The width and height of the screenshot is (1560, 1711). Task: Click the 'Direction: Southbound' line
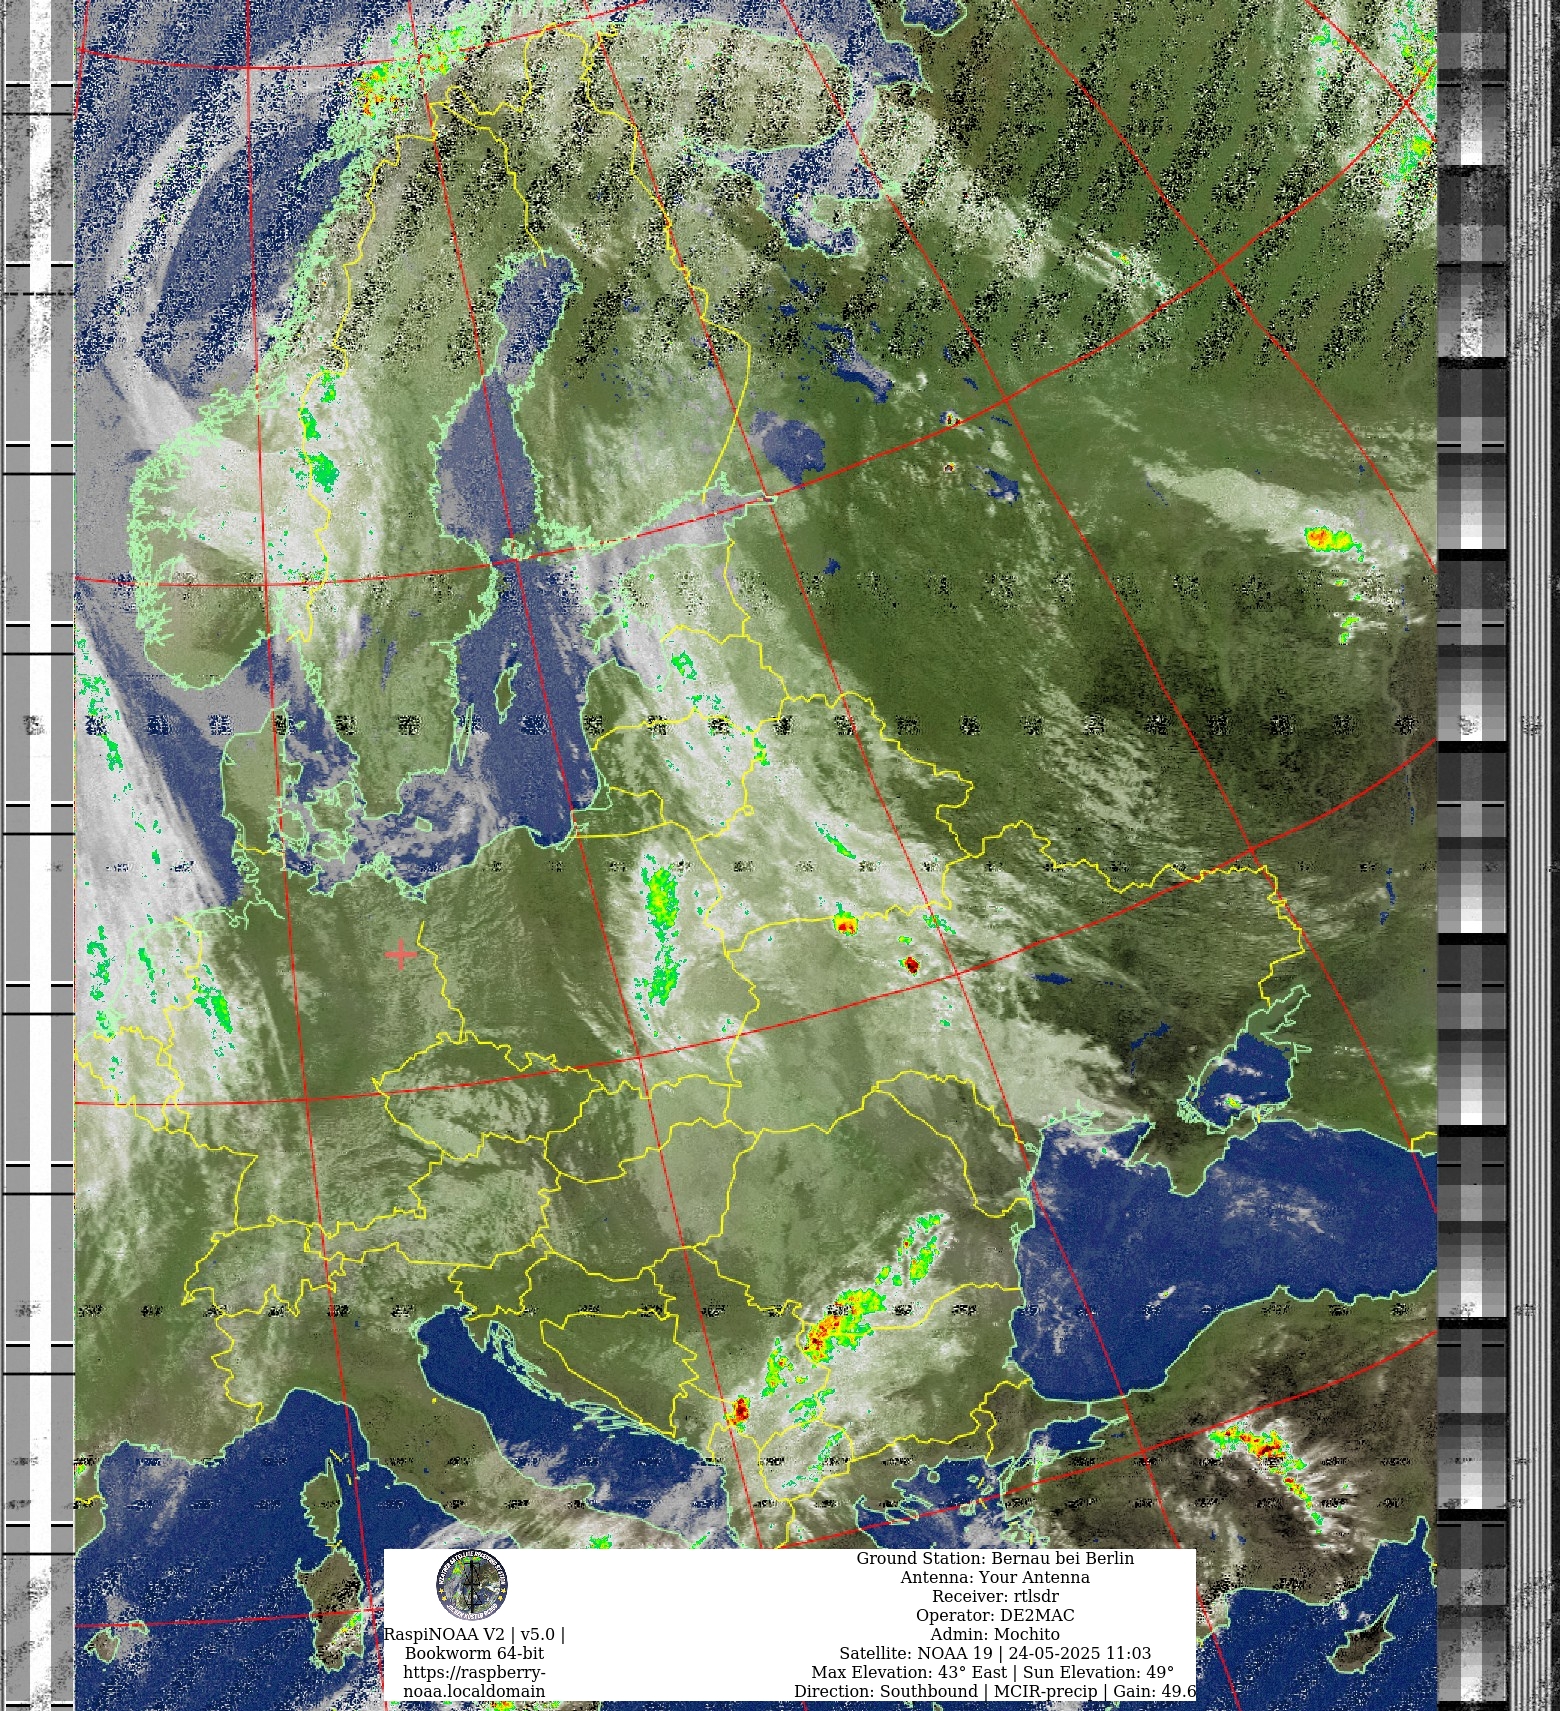pyautogui.click(x=995, y=1691)
